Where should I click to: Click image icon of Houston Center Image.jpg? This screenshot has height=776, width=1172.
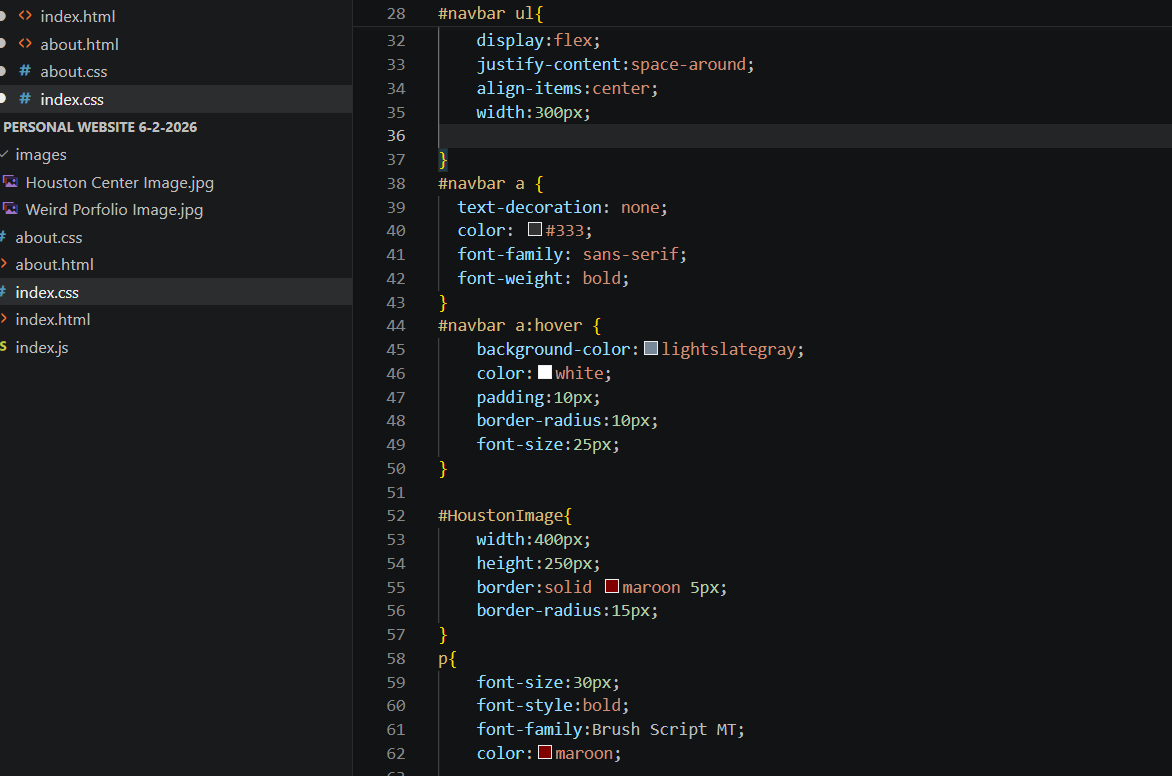coord(10,182)
